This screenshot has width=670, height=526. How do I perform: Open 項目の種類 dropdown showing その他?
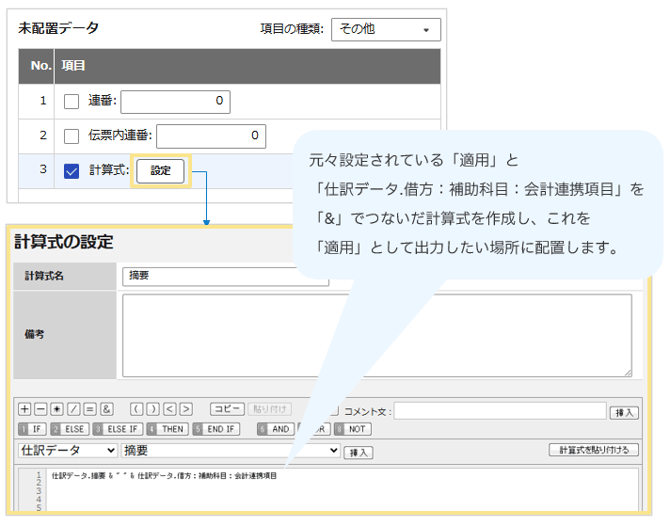click(x=386, y=29)
